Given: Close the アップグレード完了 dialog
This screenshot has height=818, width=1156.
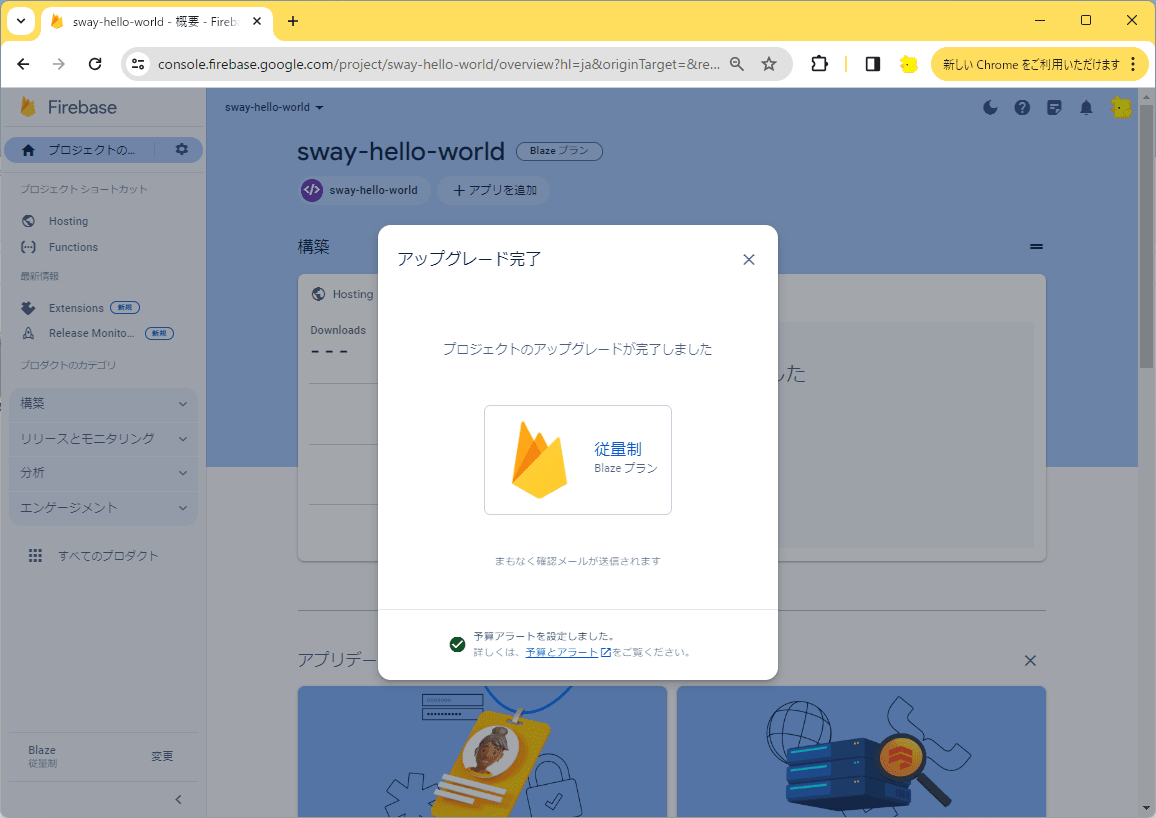Looking at the screenshot, I should point(748,259).
